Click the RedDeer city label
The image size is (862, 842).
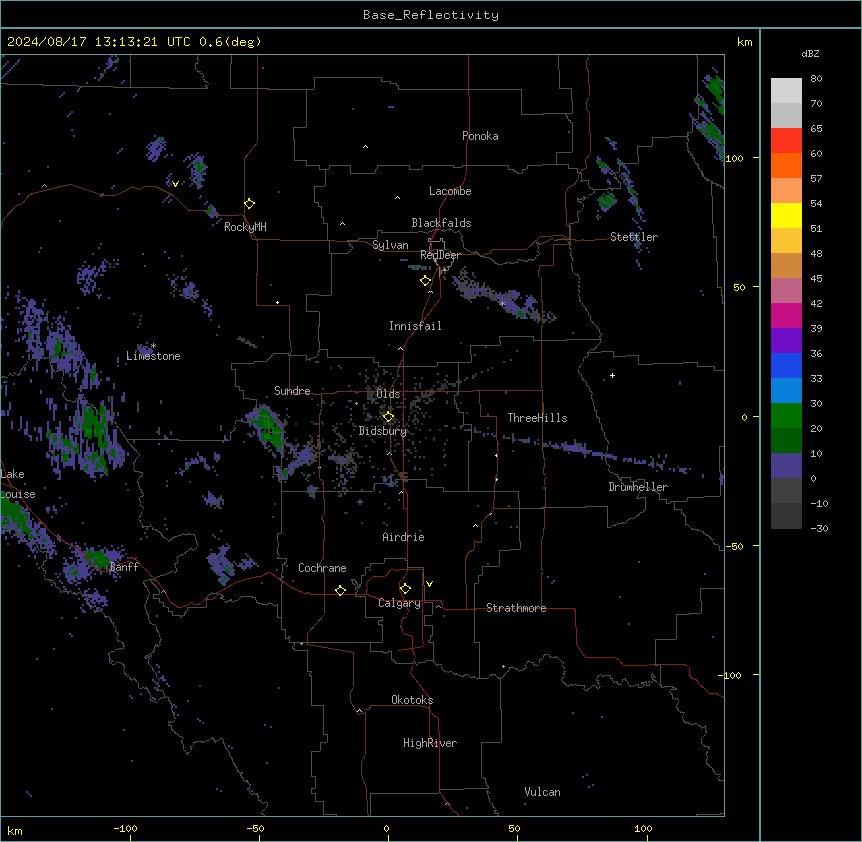440,255
